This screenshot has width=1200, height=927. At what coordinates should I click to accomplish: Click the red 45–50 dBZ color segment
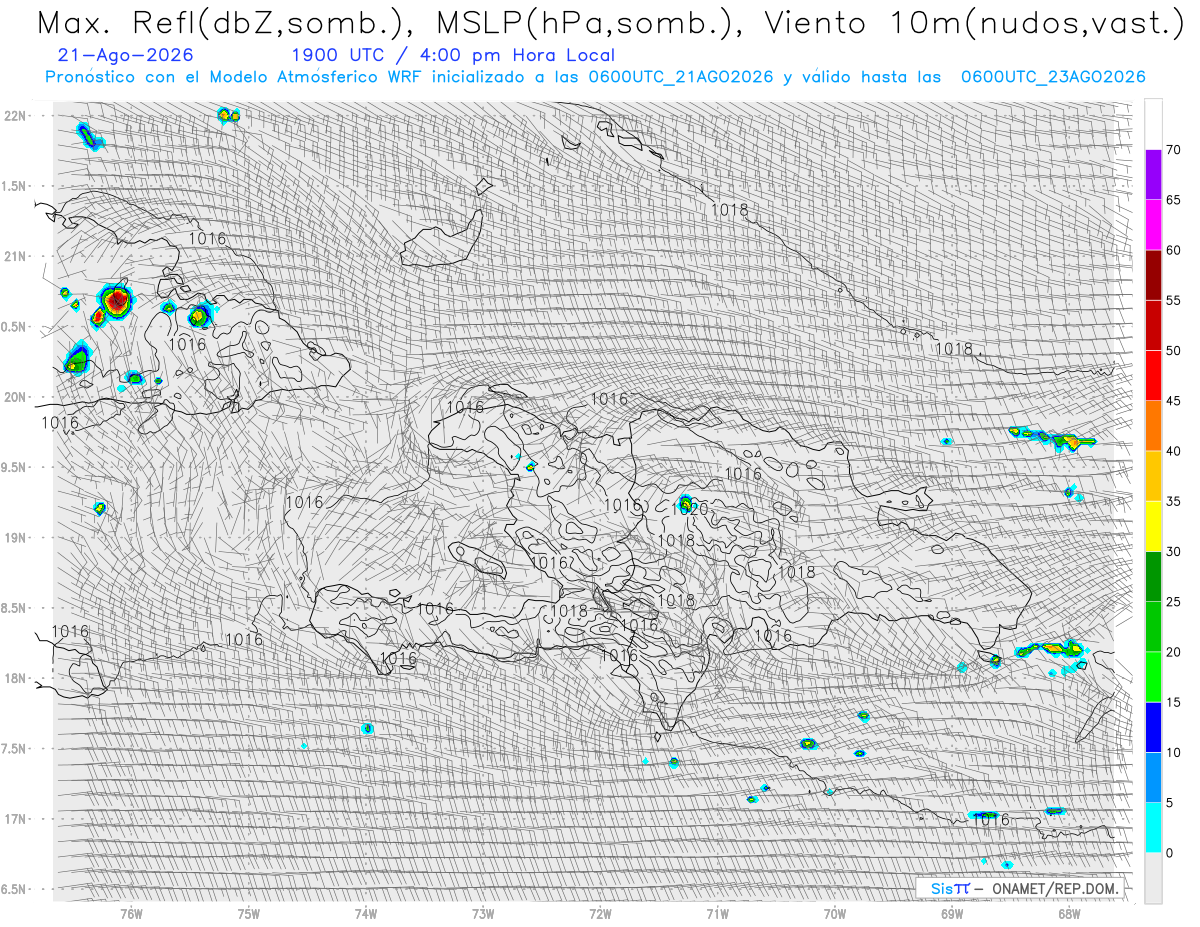[1154, 376]
